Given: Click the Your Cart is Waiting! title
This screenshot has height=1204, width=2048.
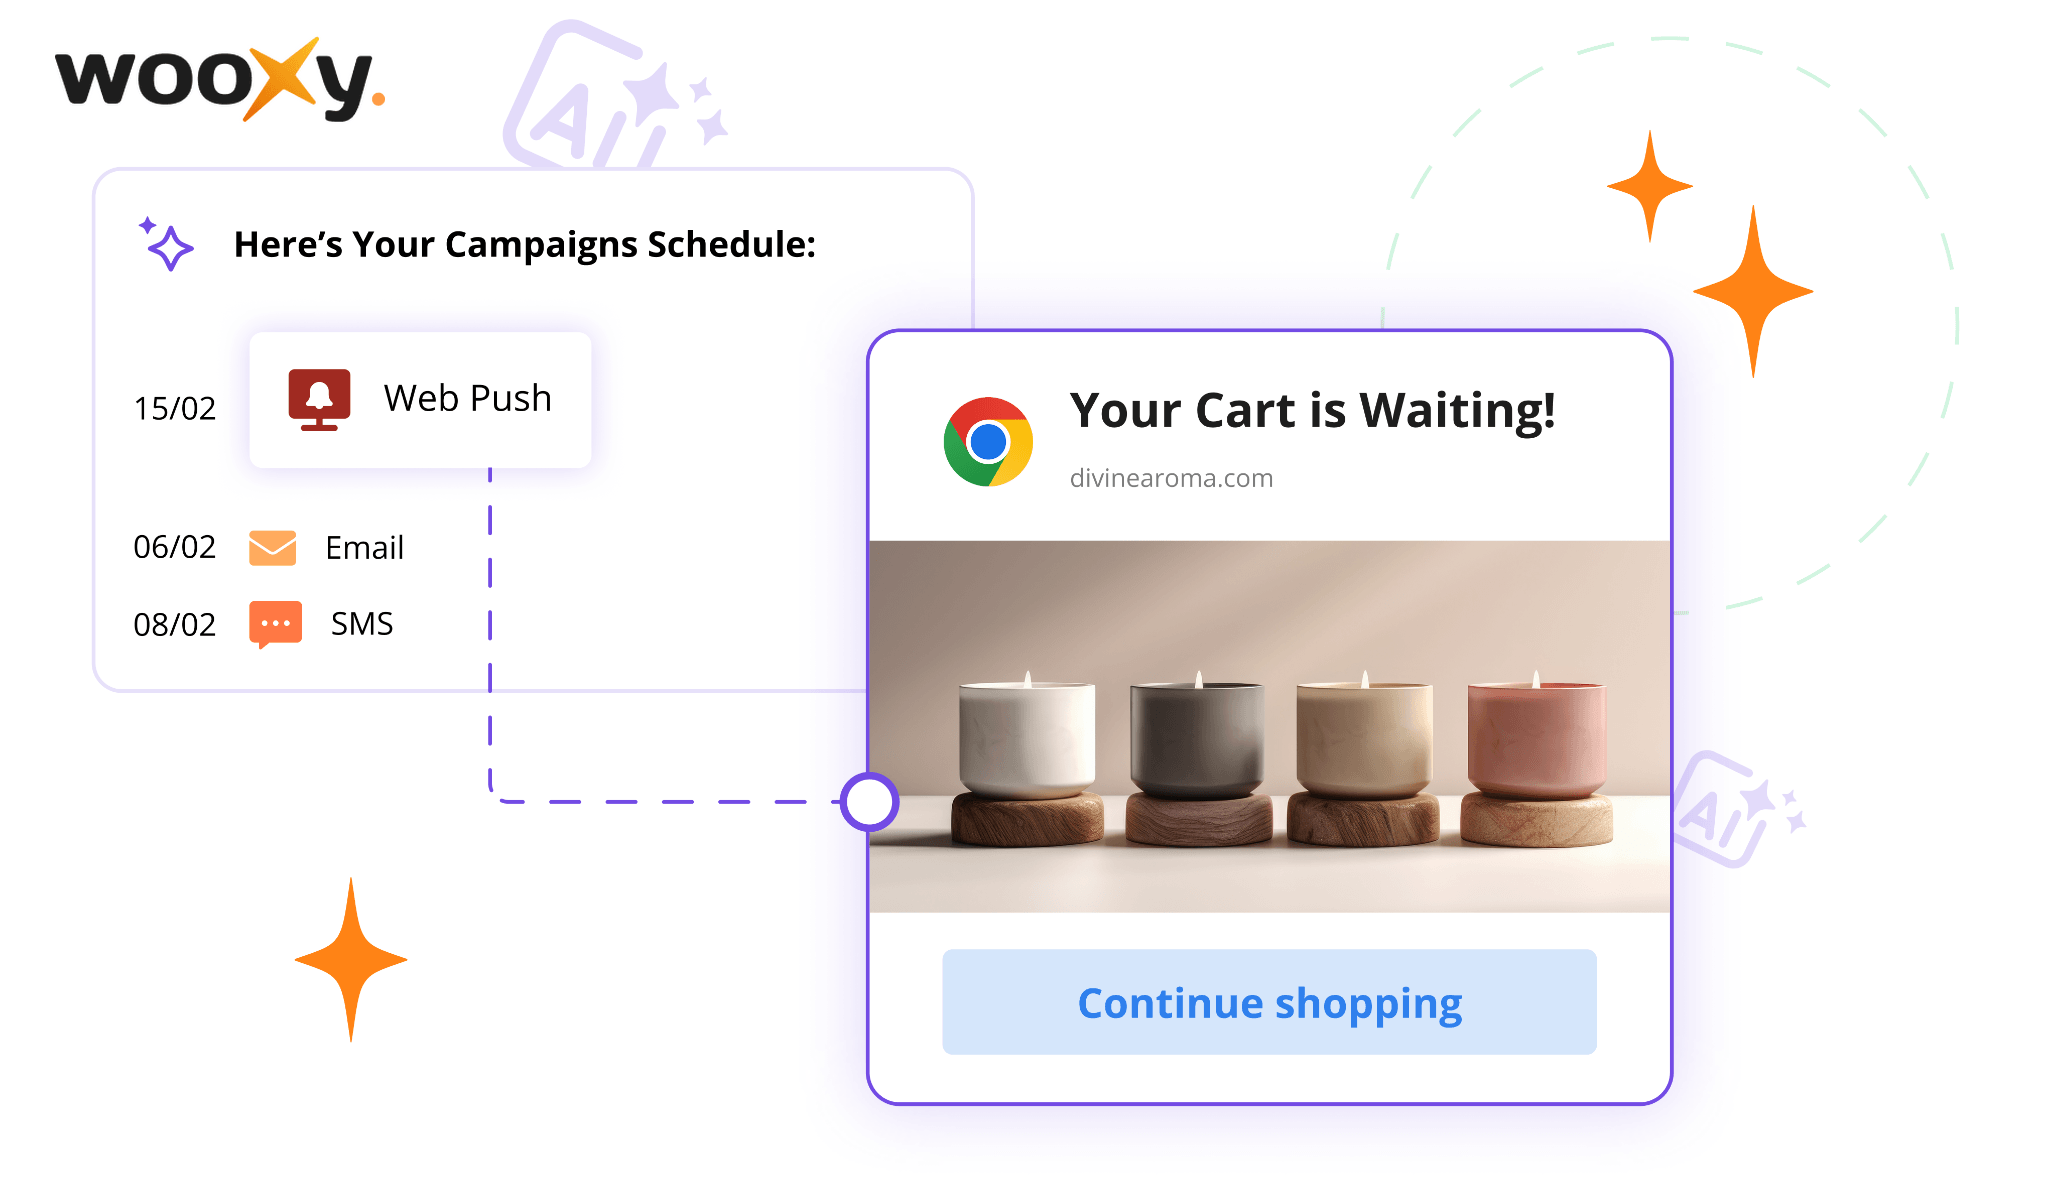Looking at the screenshot, I should coord(1312,410).
